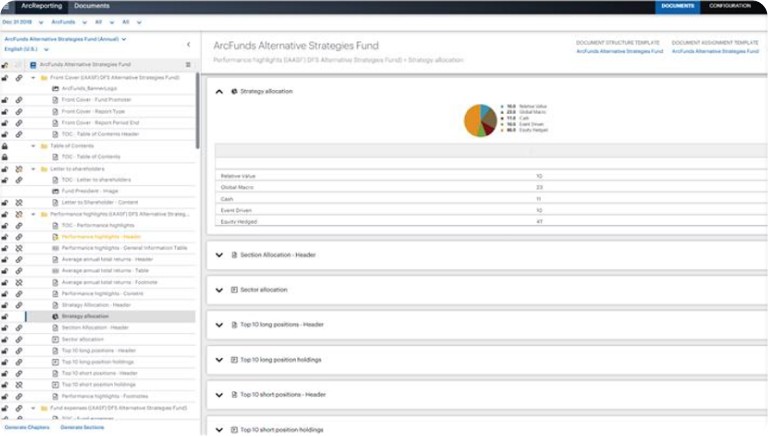Image resolution: width=768 pixels, height=437 pixels.
Task: Click the Strategy allocation pie chart
Action: tap(480, 121)
